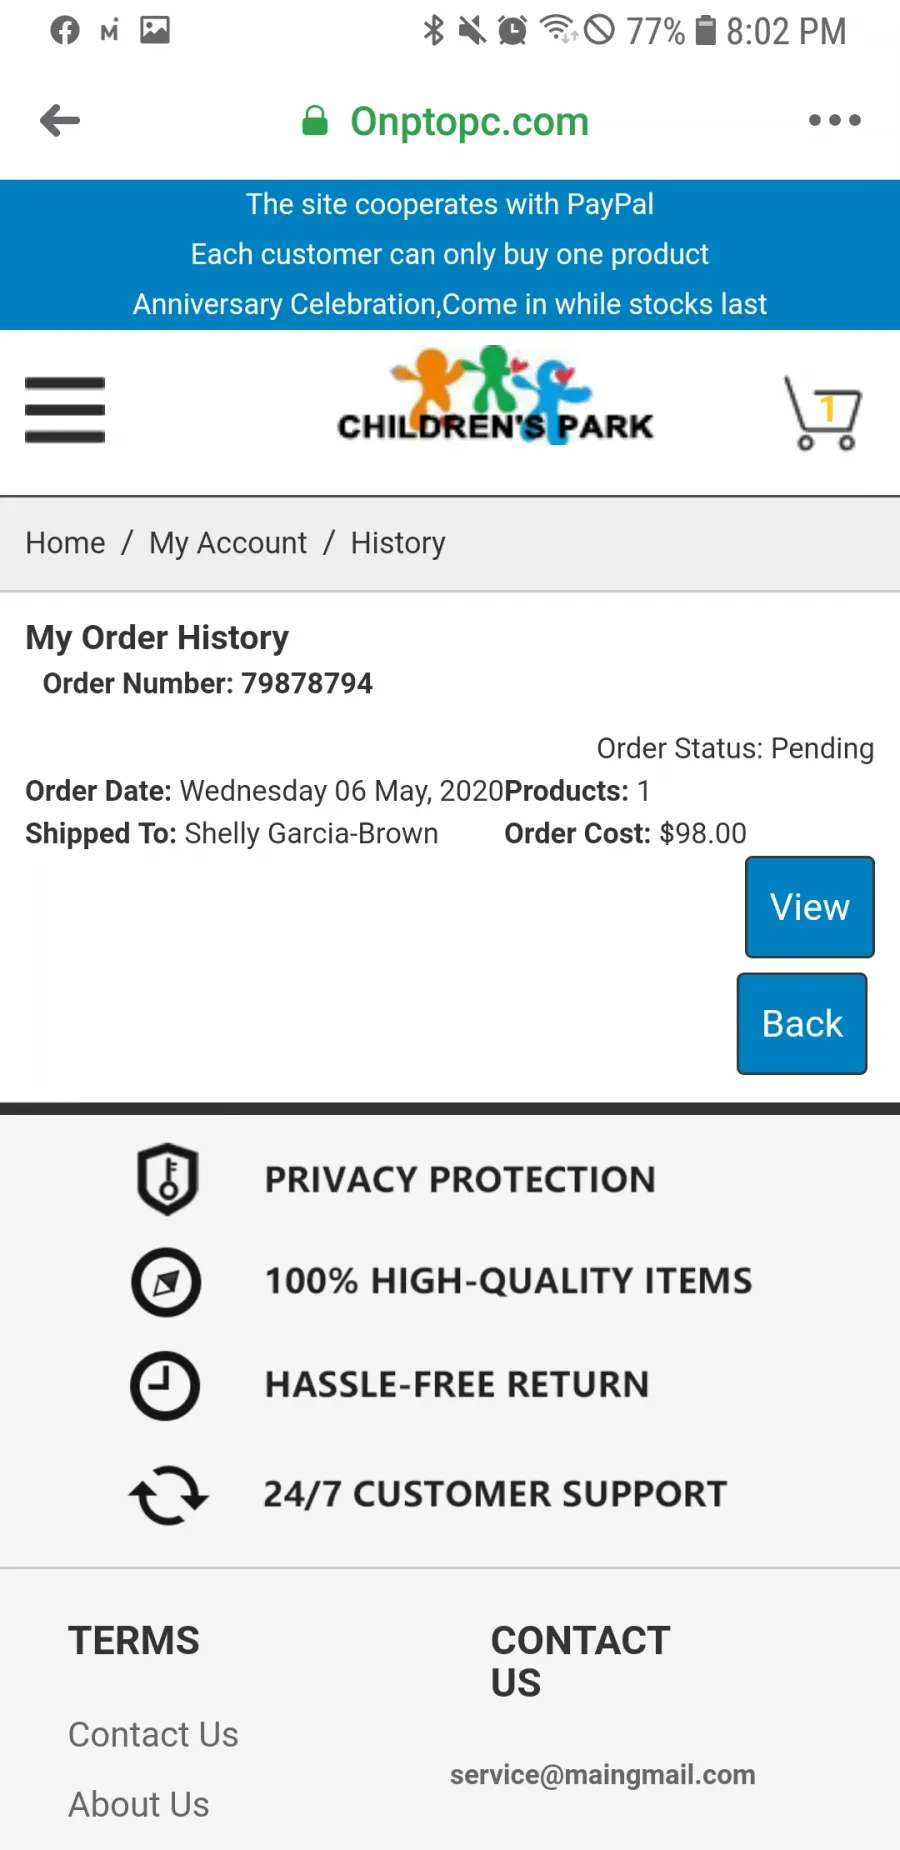Tap the High-Quality Items compass icon

[166, 1282]
